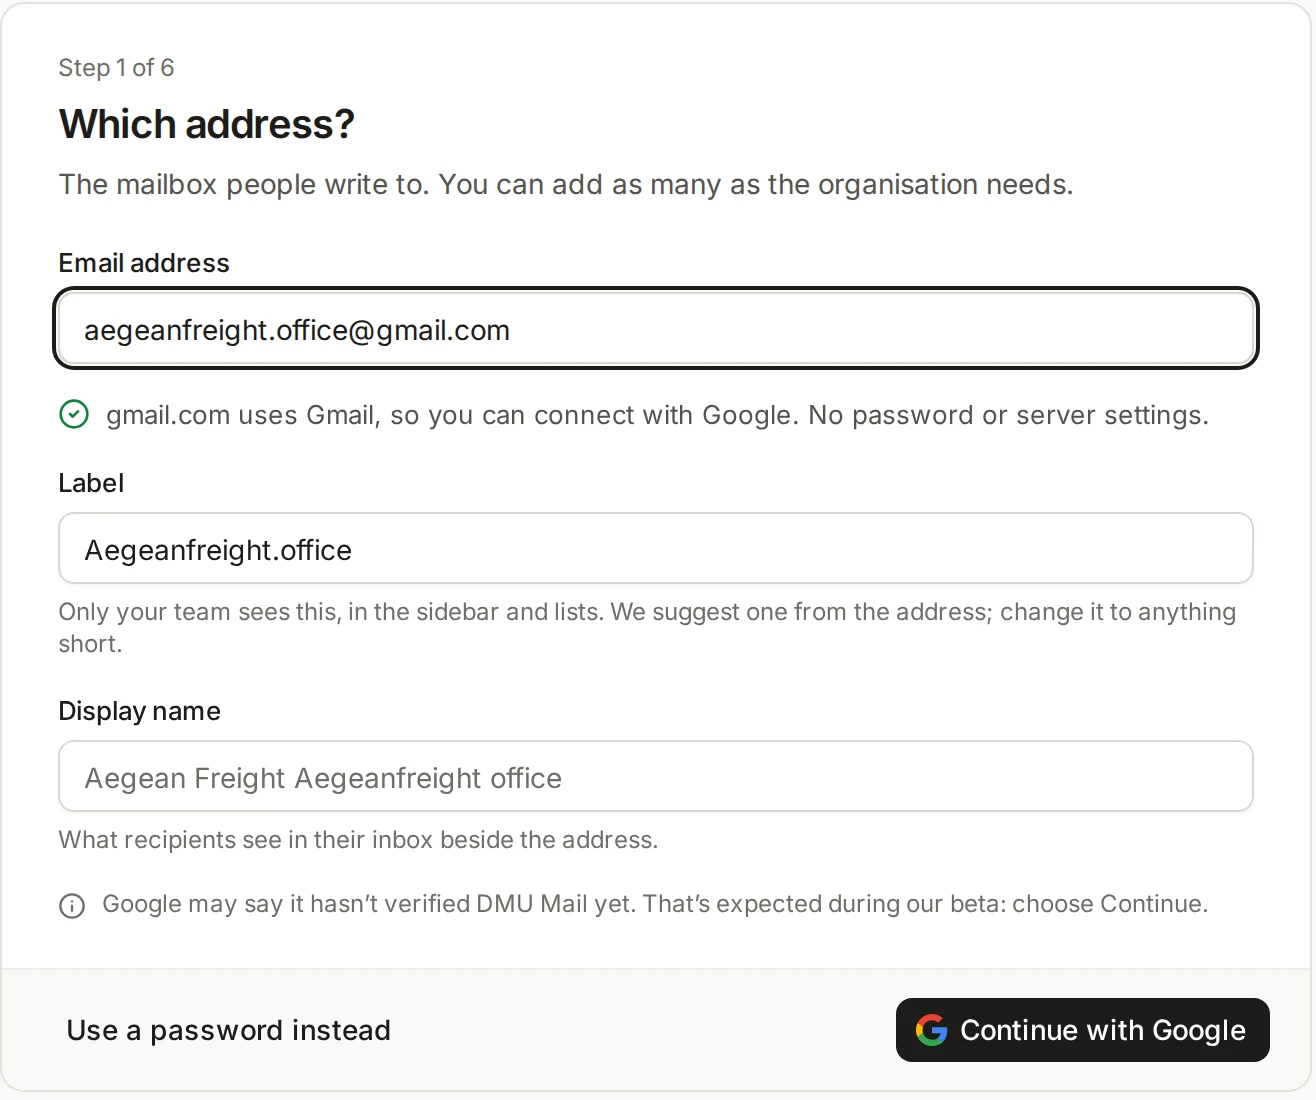The width and height of the screenshot is (1316, 1100).
Task: Click the Label field caption
Action: tap(91, 483)
